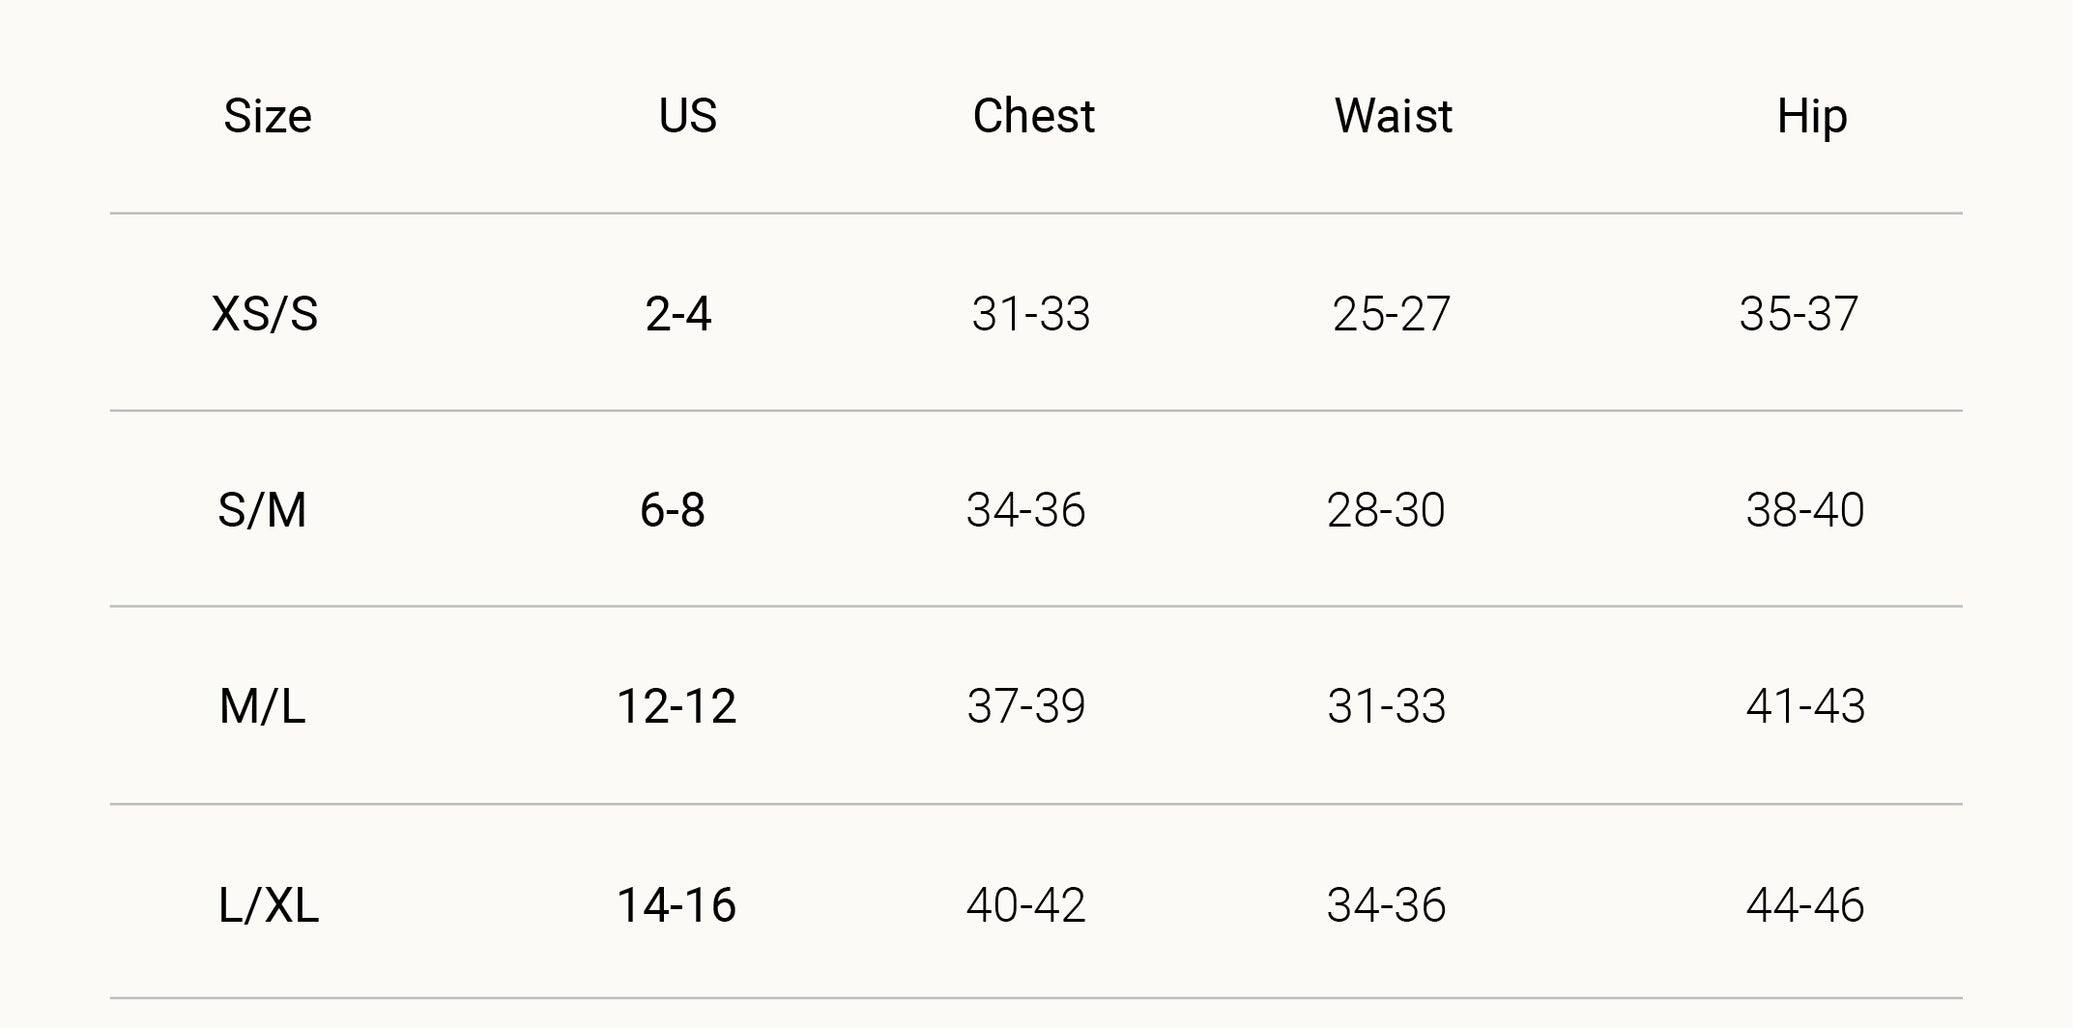This screenshot has width=2073, height=1028.
Task: Click hip measurement 41-43
Action: click(1805, 706)
